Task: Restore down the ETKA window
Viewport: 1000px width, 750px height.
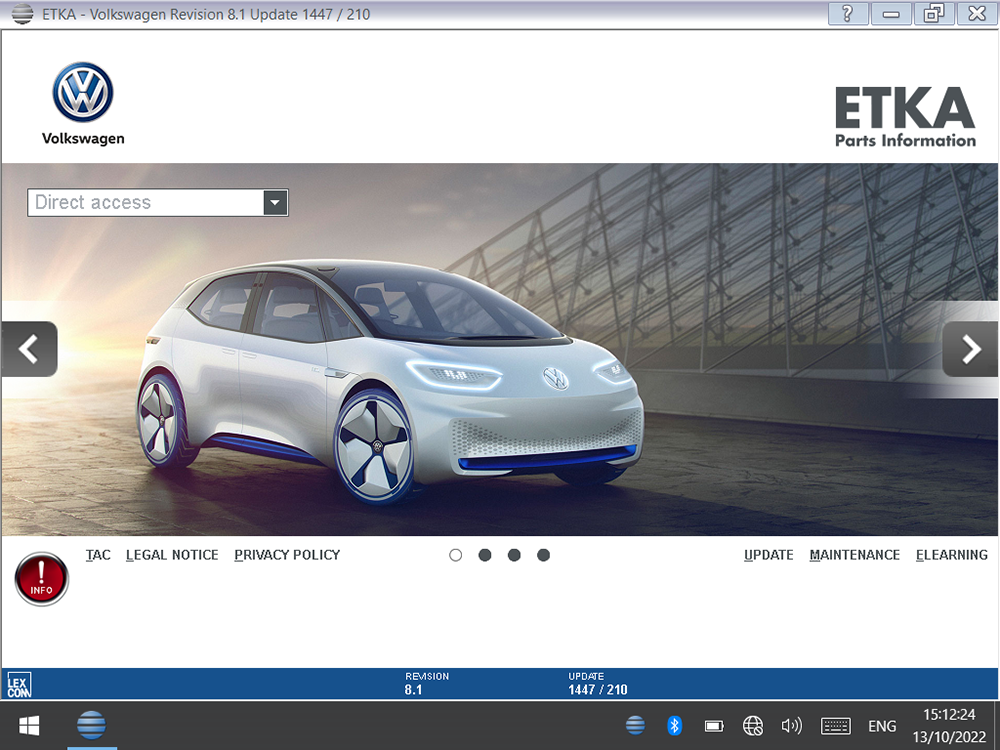Action: (934, 14)
